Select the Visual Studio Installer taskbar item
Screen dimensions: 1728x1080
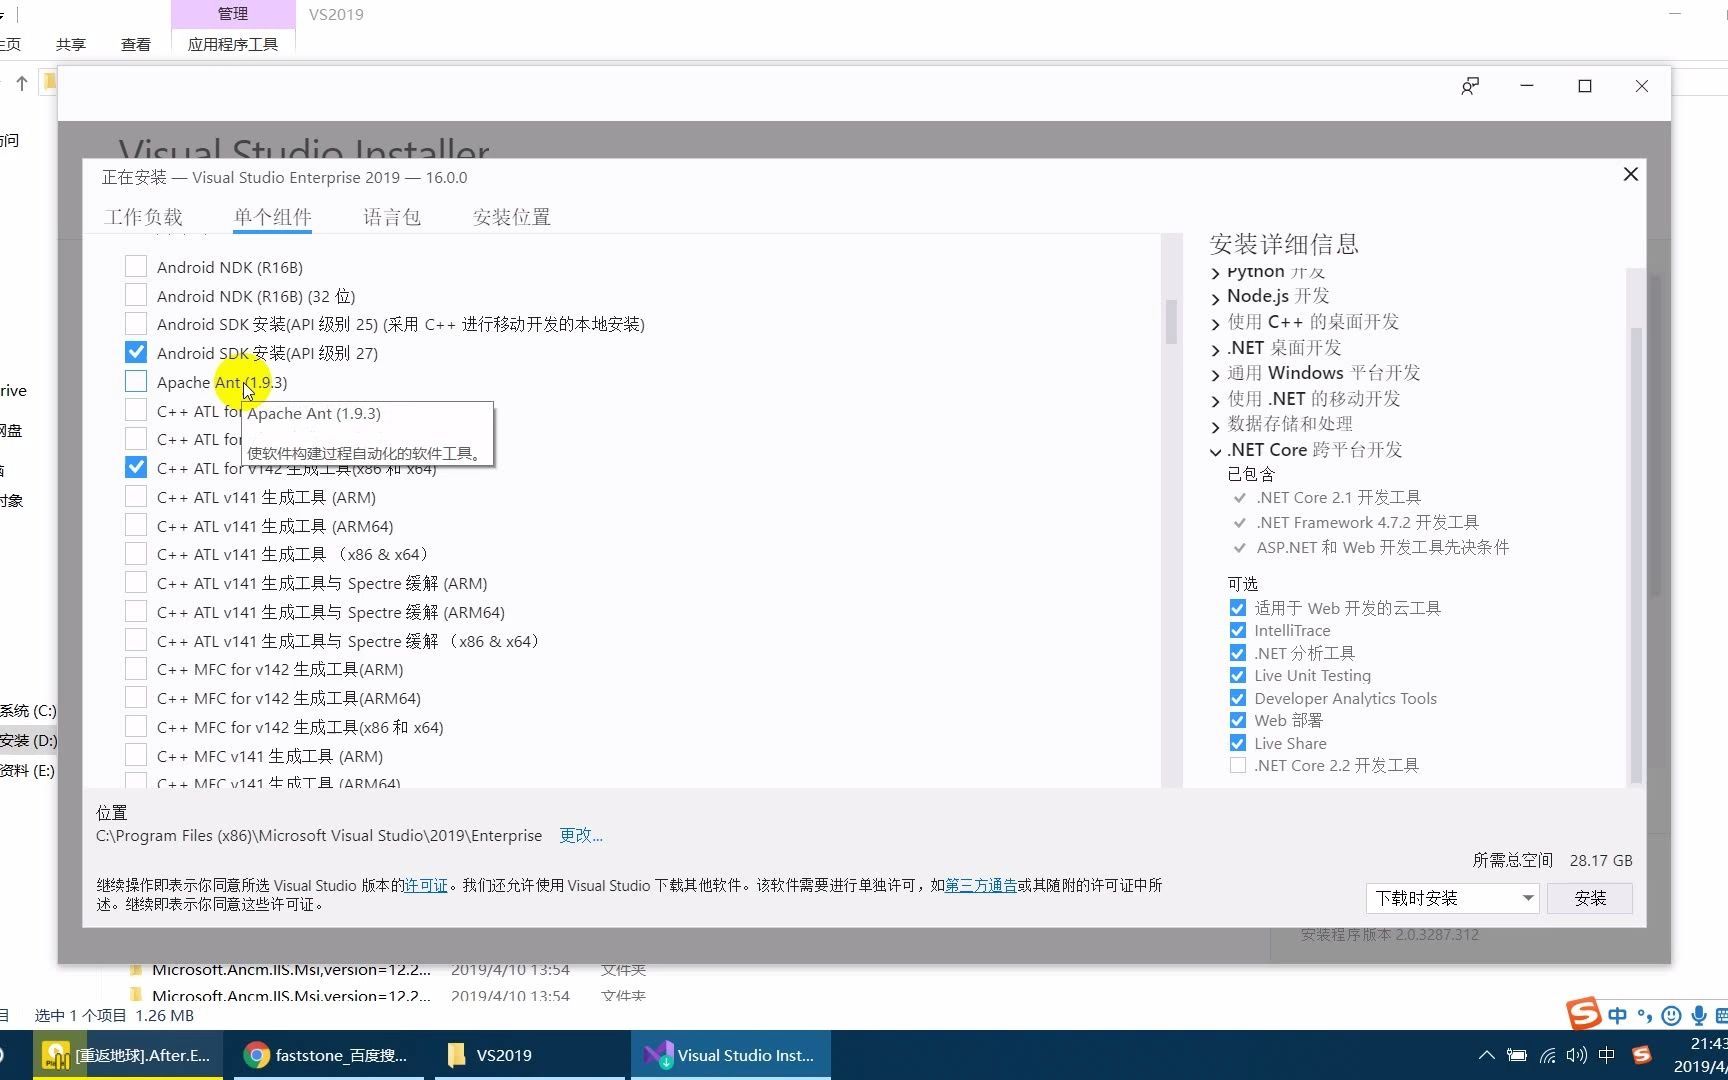click(x=731, y=1055)
